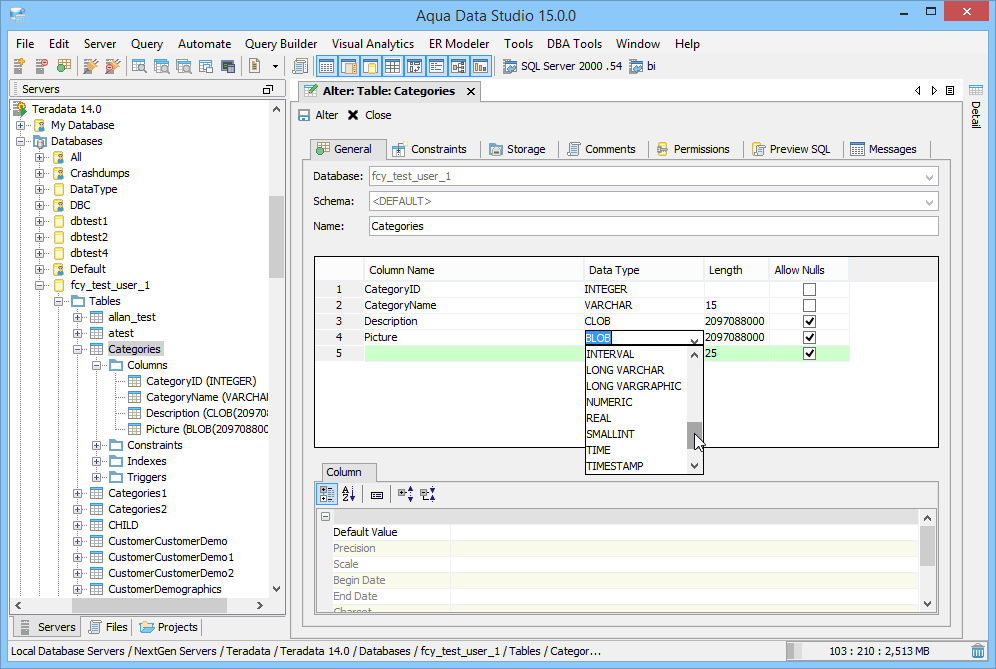Close the BLOB data type dropdown arrow
This screenshot has height=669, width=996.
(x=694, y=339)
